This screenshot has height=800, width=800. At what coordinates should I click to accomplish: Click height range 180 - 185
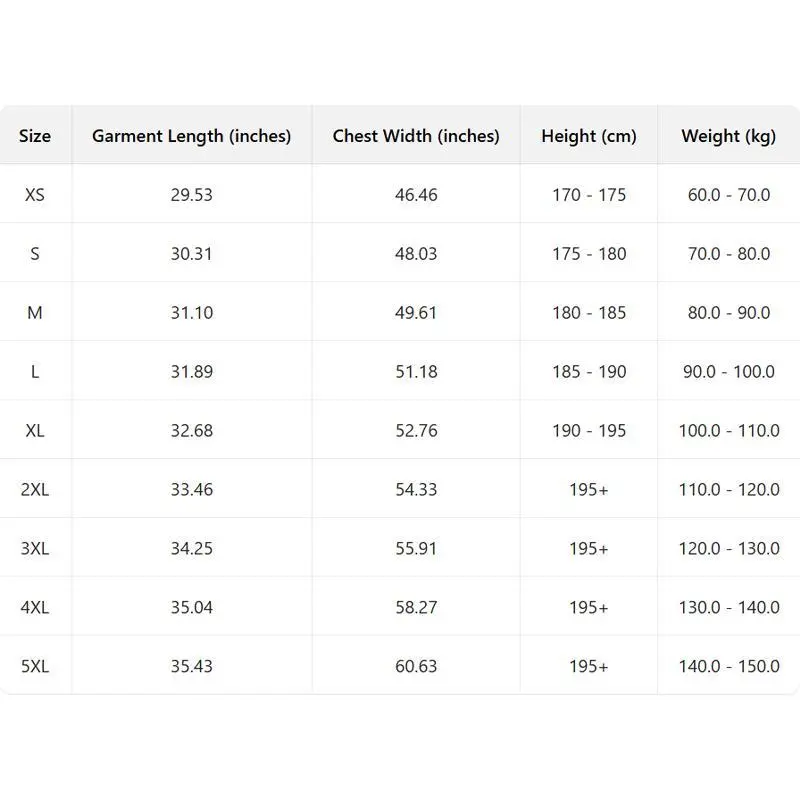(x=589, y=313)
